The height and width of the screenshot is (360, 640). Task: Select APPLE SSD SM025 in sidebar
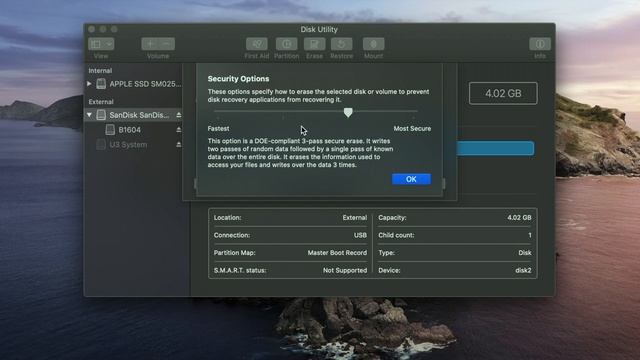click(x=145, y=84)
